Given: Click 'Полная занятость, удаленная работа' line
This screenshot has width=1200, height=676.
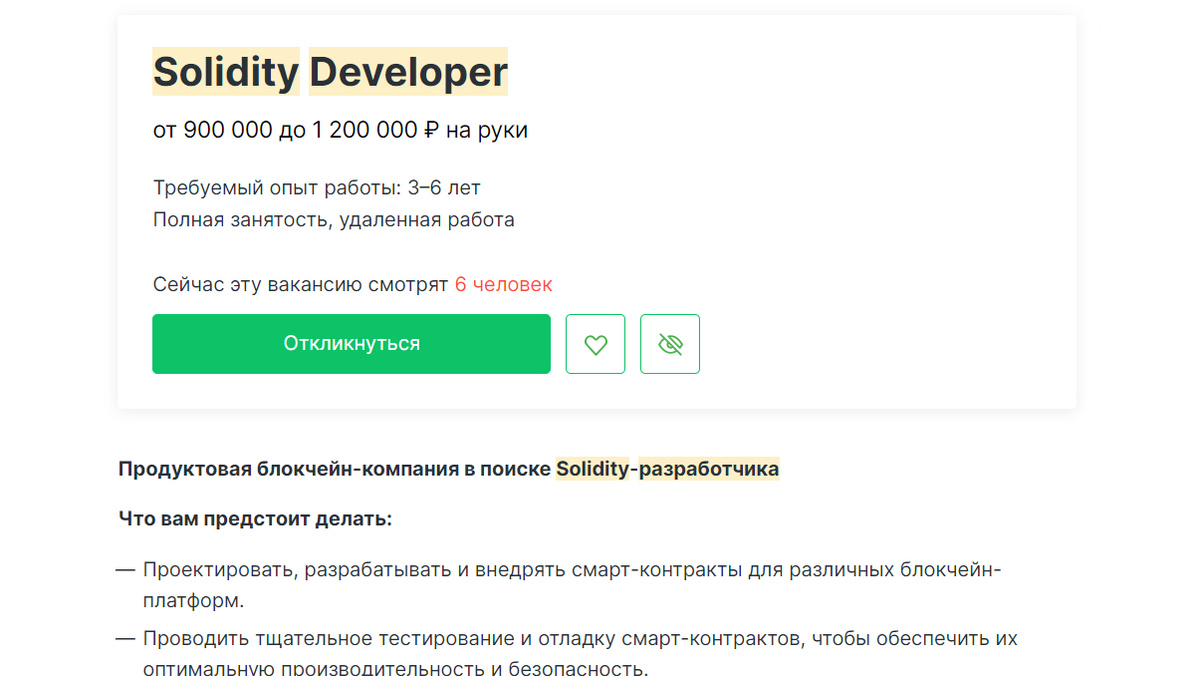Looking at the screenshot, I should (x=333, y=219).
